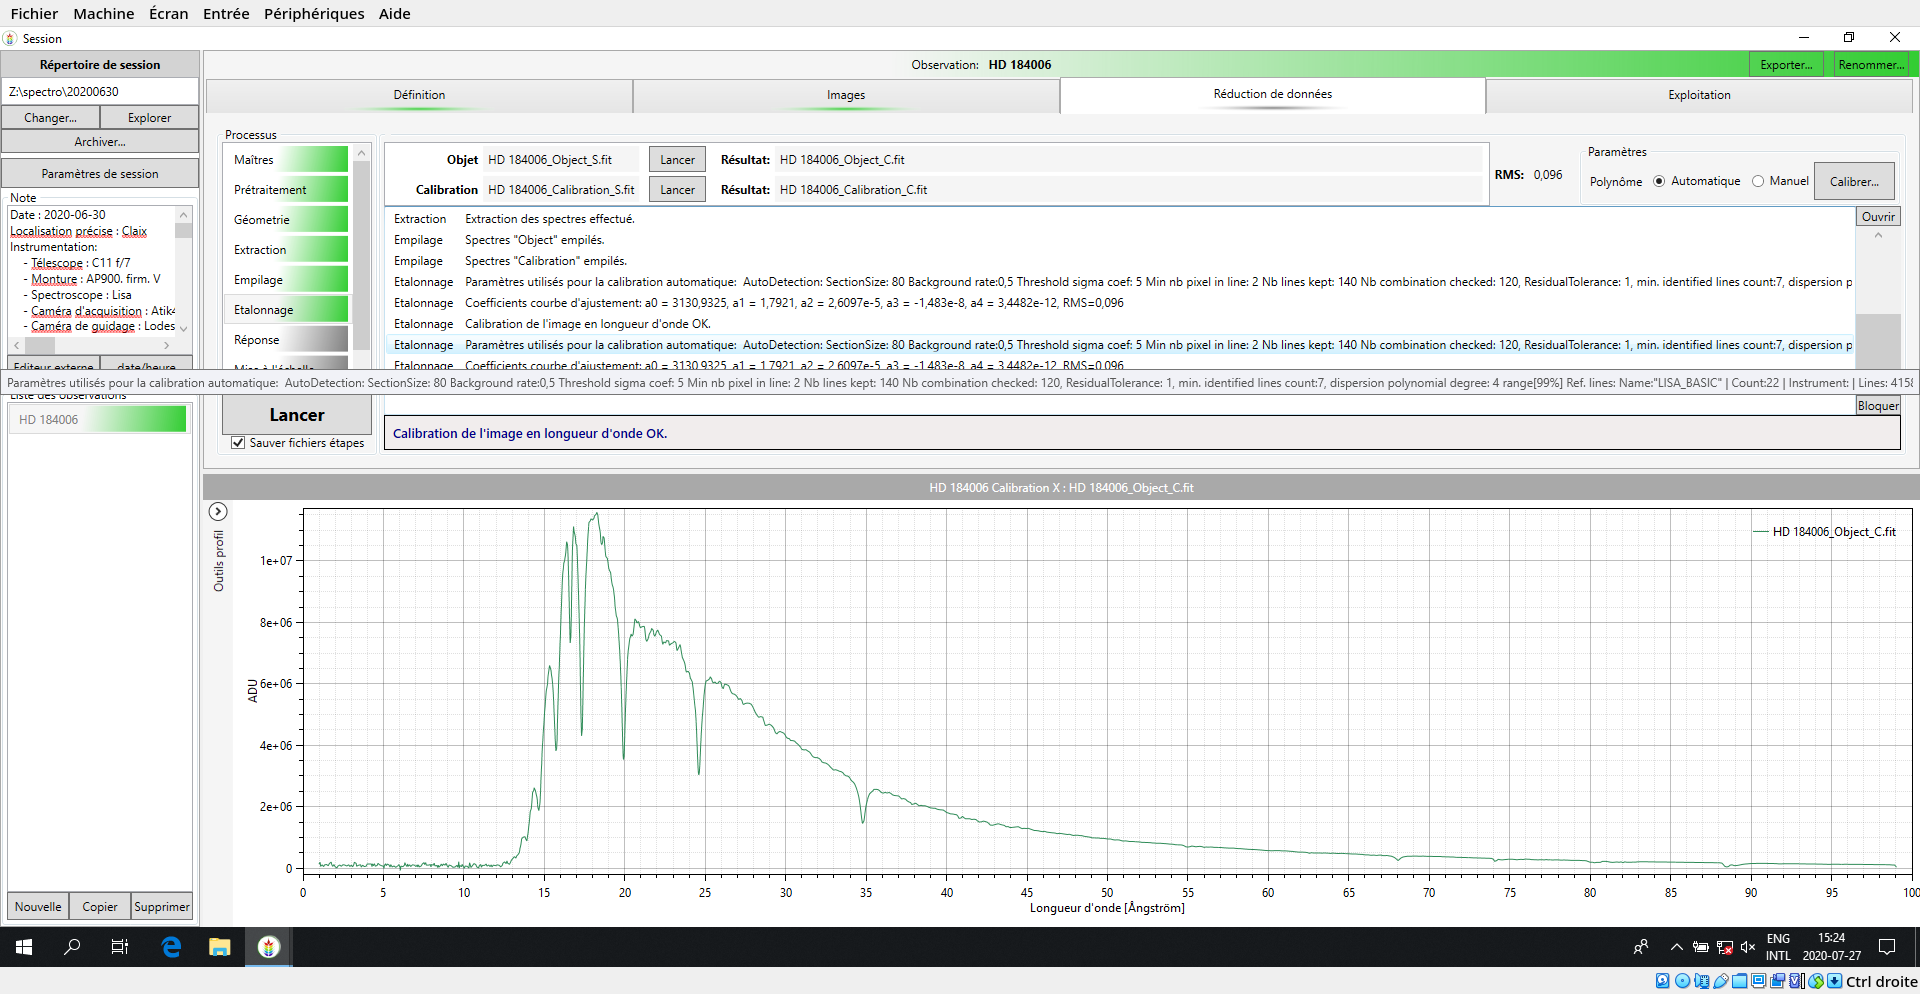
Task: Open Windows Task View
Action: click(120, 947)
